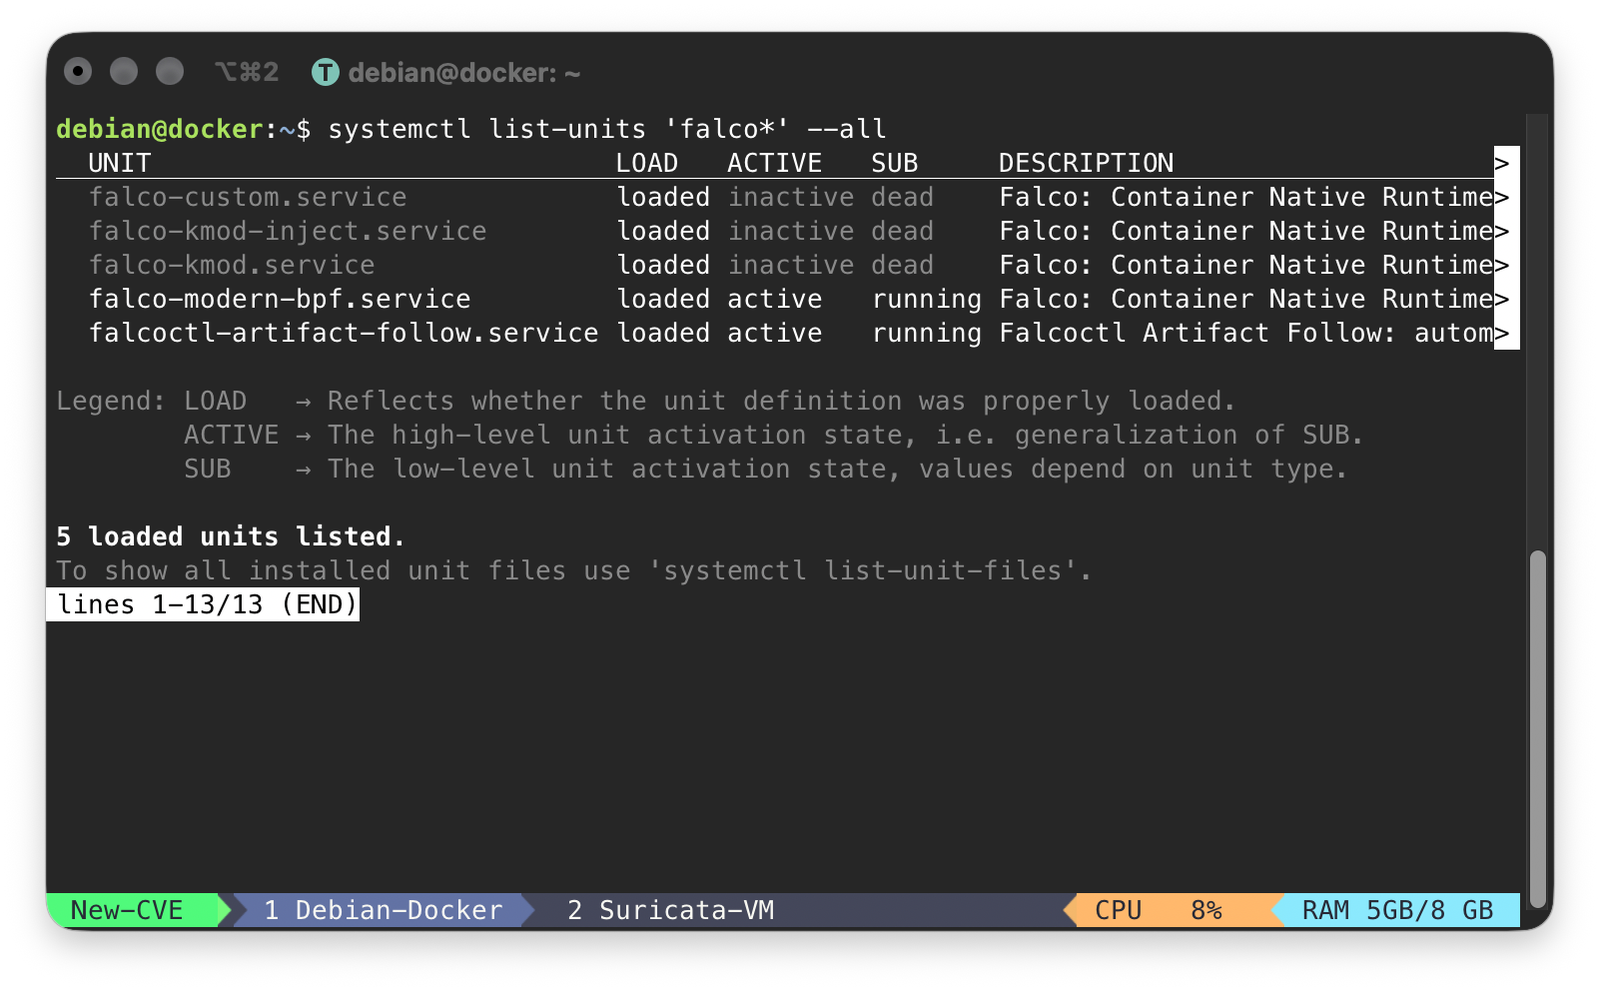Close the terminal window with the red button

78,71
